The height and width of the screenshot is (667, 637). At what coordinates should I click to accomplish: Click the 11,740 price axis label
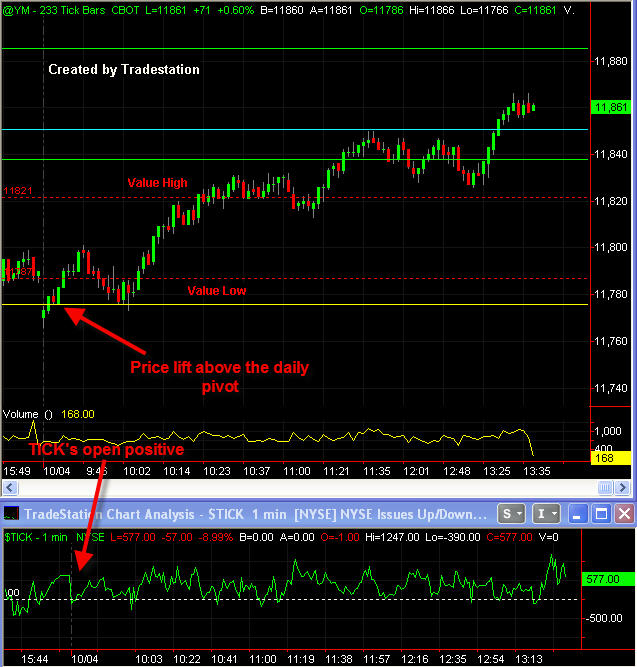coord(611,388)
